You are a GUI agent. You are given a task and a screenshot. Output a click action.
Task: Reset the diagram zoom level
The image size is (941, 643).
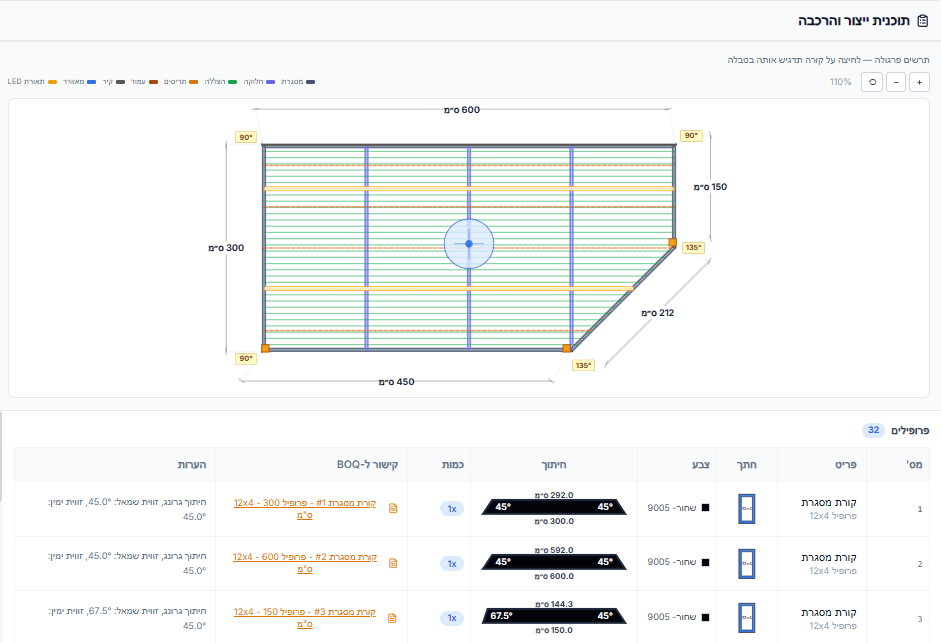[872, 82]
